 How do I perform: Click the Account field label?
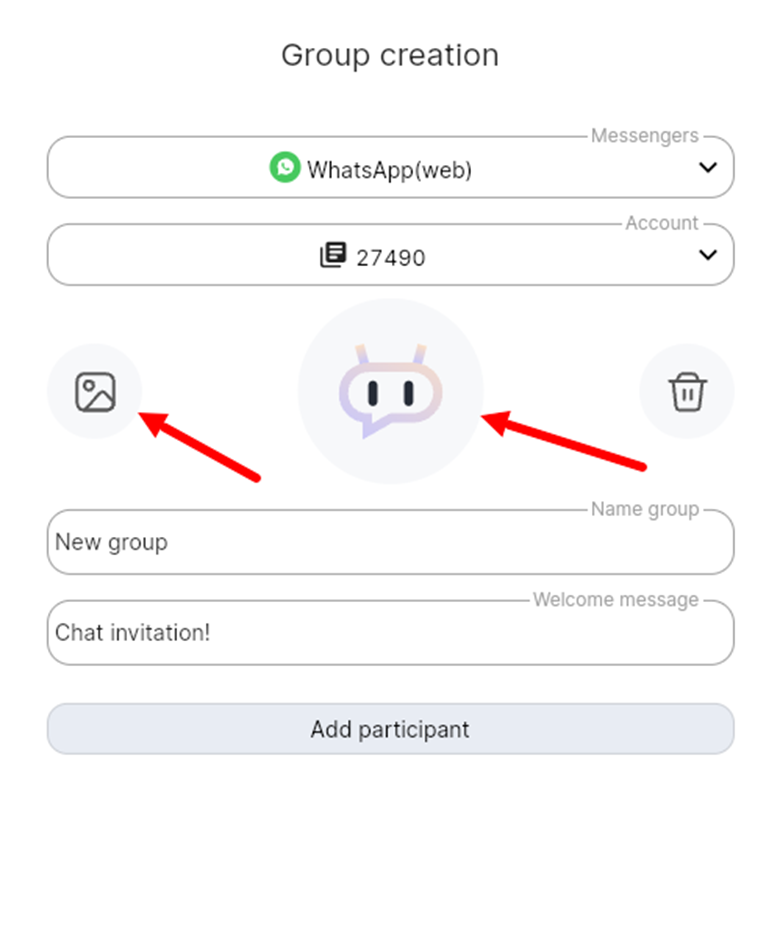click(661, 224)
